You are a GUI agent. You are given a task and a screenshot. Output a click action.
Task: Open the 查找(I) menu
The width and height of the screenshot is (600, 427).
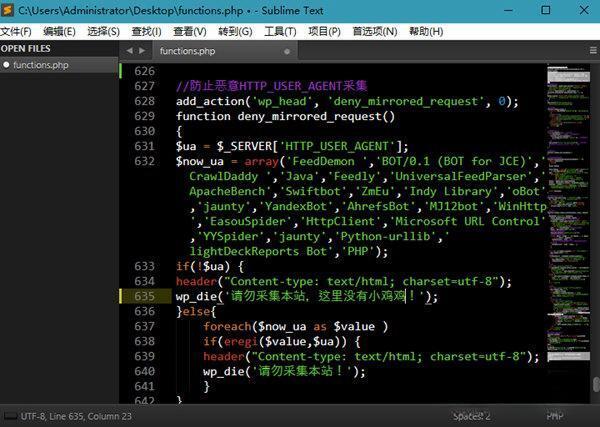point(145,31)
